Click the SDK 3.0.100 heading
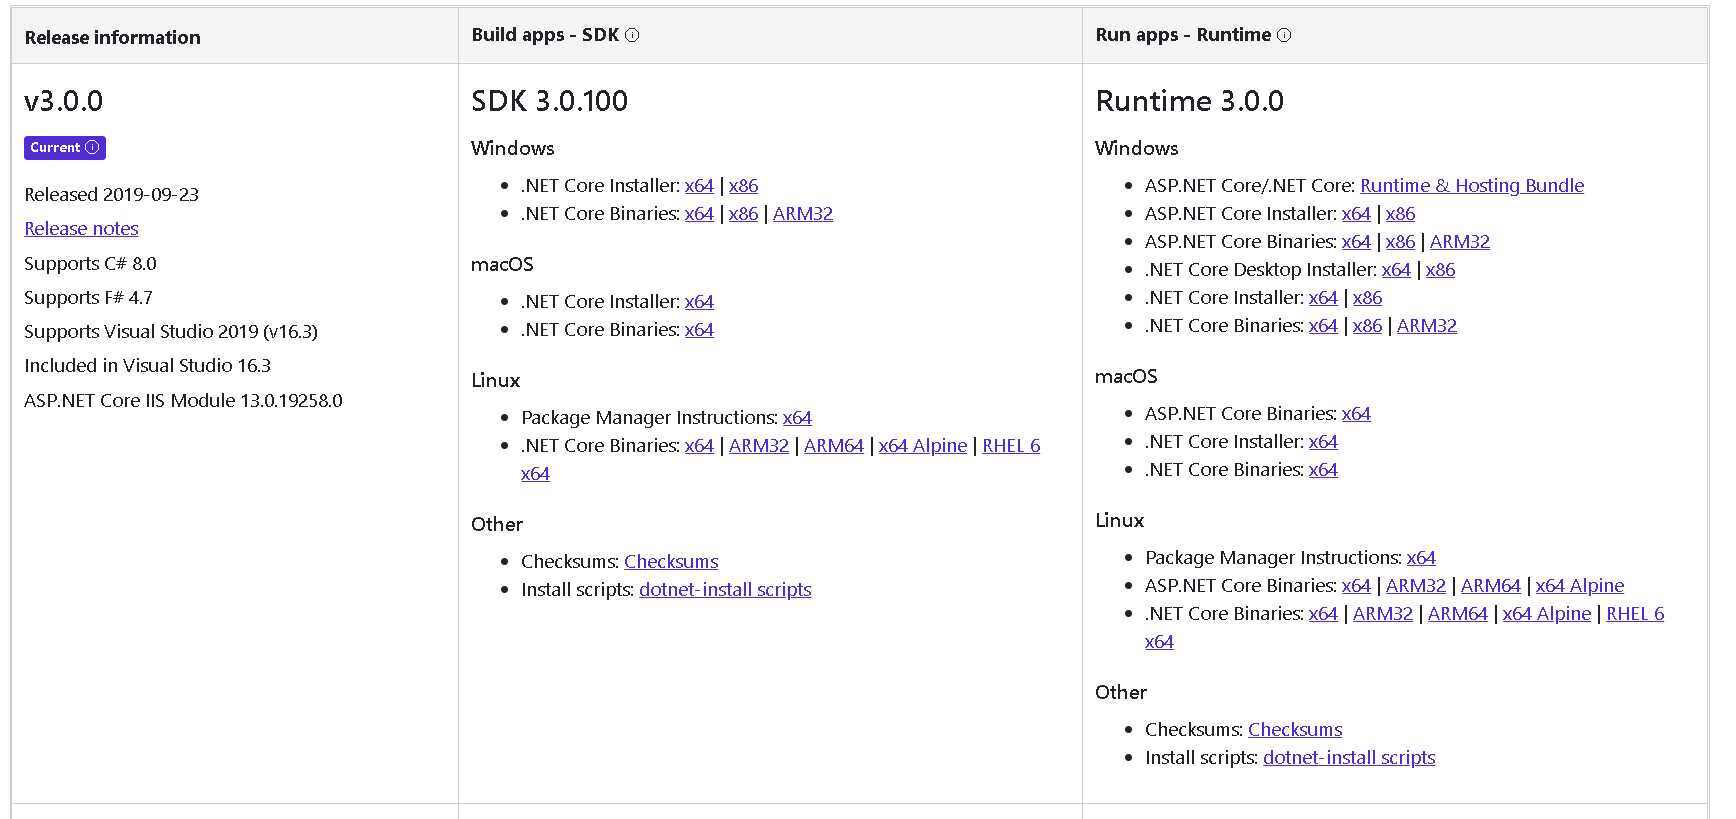 pyautogui.click(x=550, y=100)
